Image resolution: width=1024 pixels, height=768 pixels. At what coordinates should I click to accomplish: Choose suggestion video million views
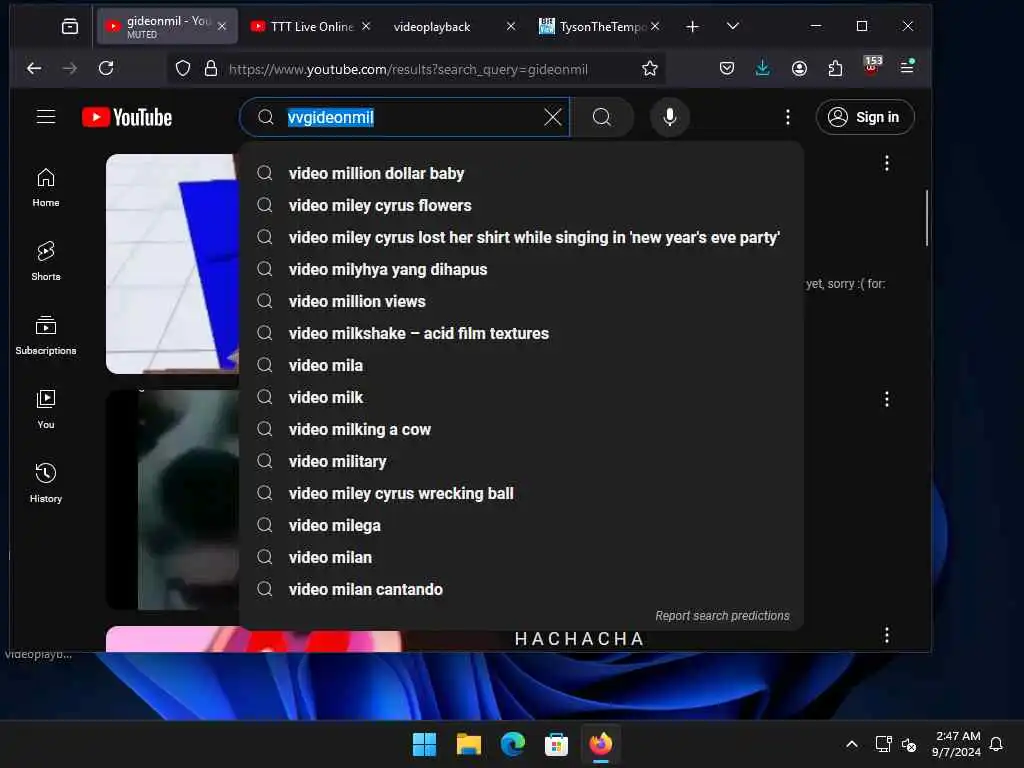tap(521, 301)
